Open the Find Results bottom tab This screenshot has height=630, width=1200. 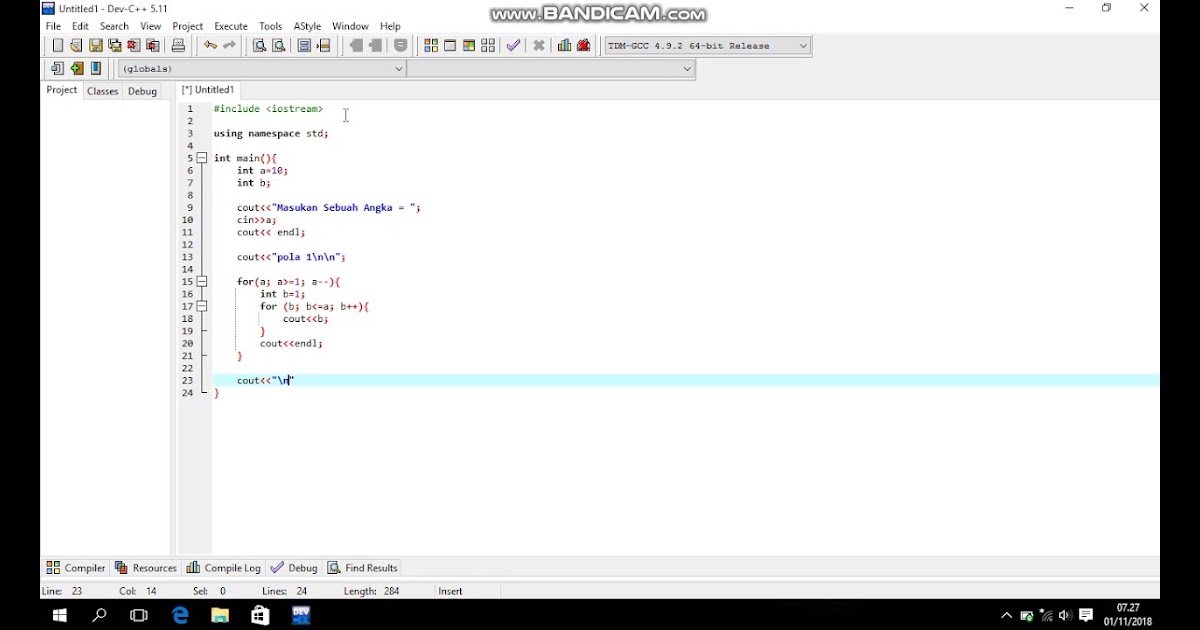click(x=362, y=568)
